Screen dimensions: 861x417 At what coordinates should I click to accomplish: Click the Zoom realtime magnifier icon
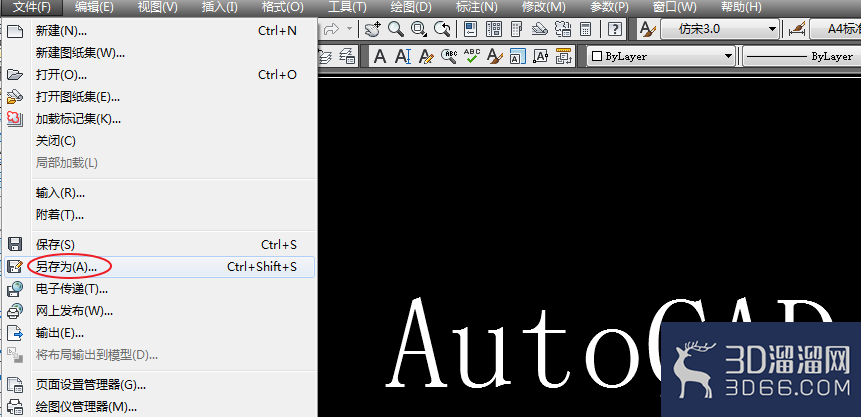tap(396, 29)
